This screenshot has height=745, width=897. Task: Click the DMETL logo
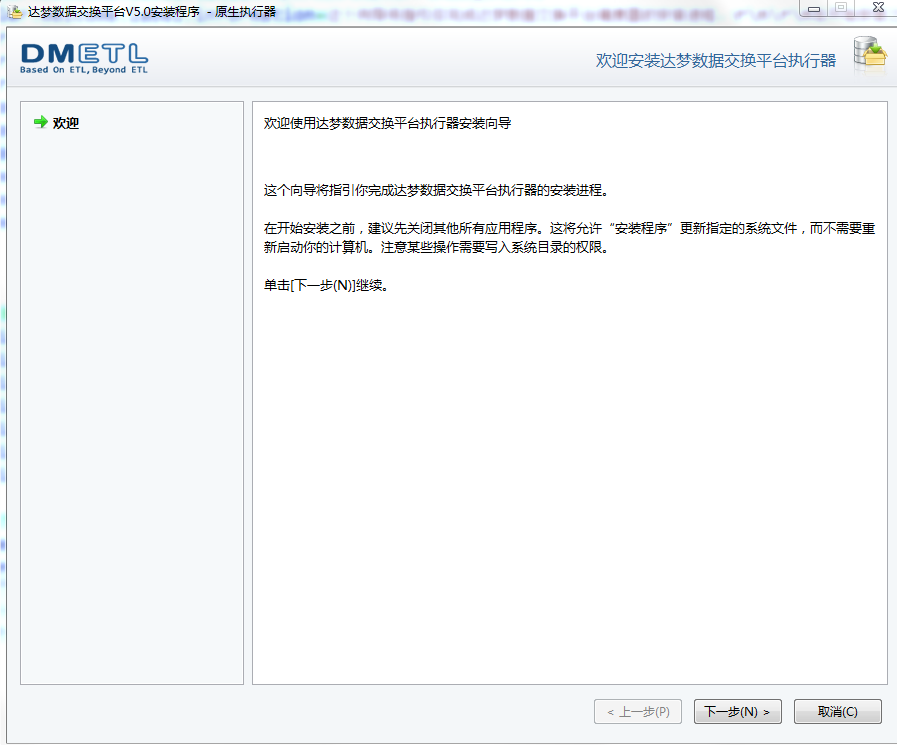point(84,59)
